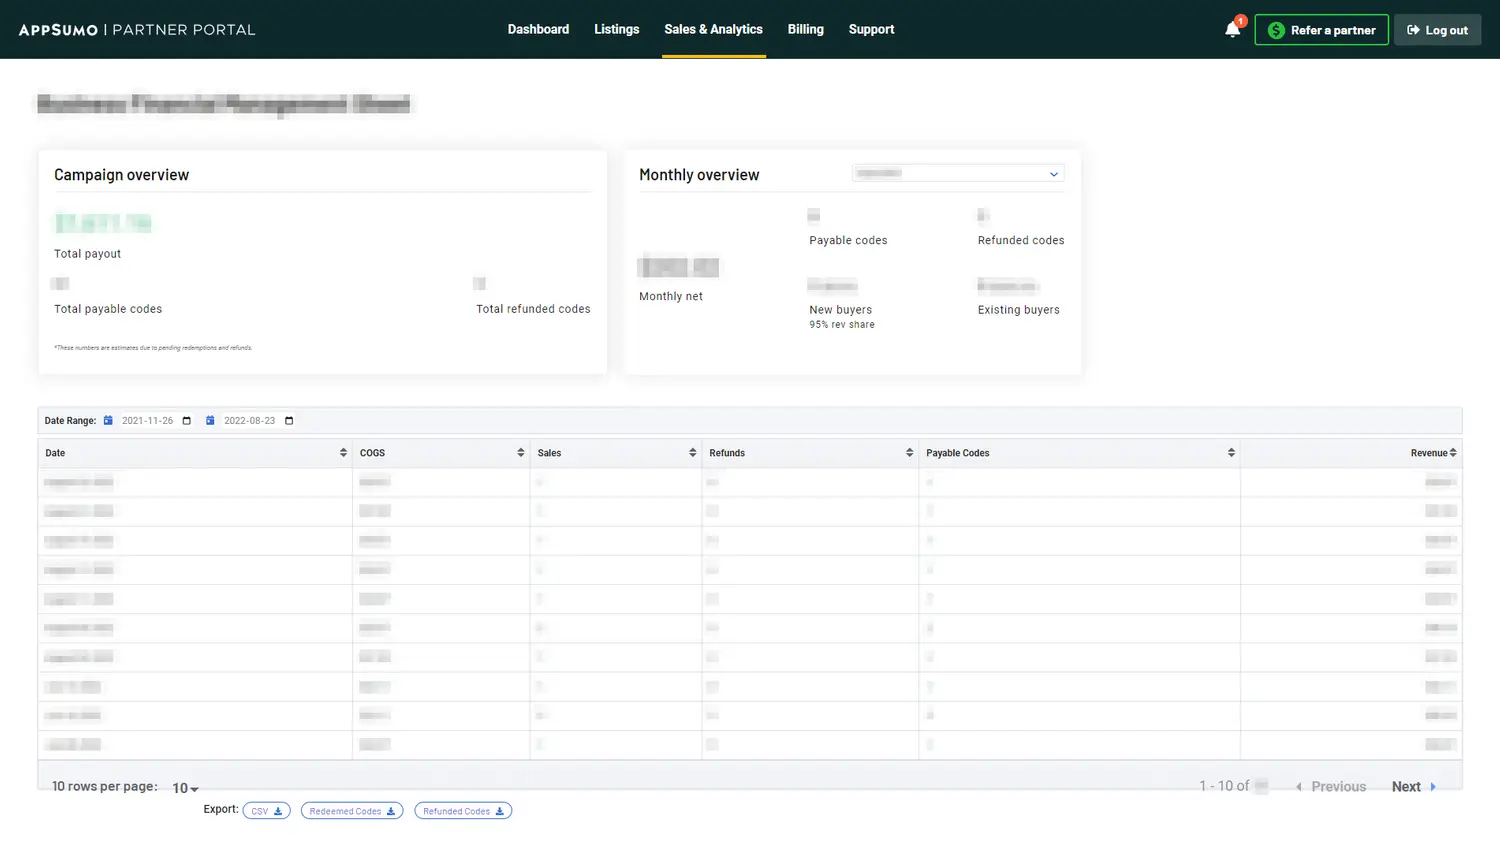Open the Dashboard tab
Screen dimensions: 1500x852
(x=538, y=30)
